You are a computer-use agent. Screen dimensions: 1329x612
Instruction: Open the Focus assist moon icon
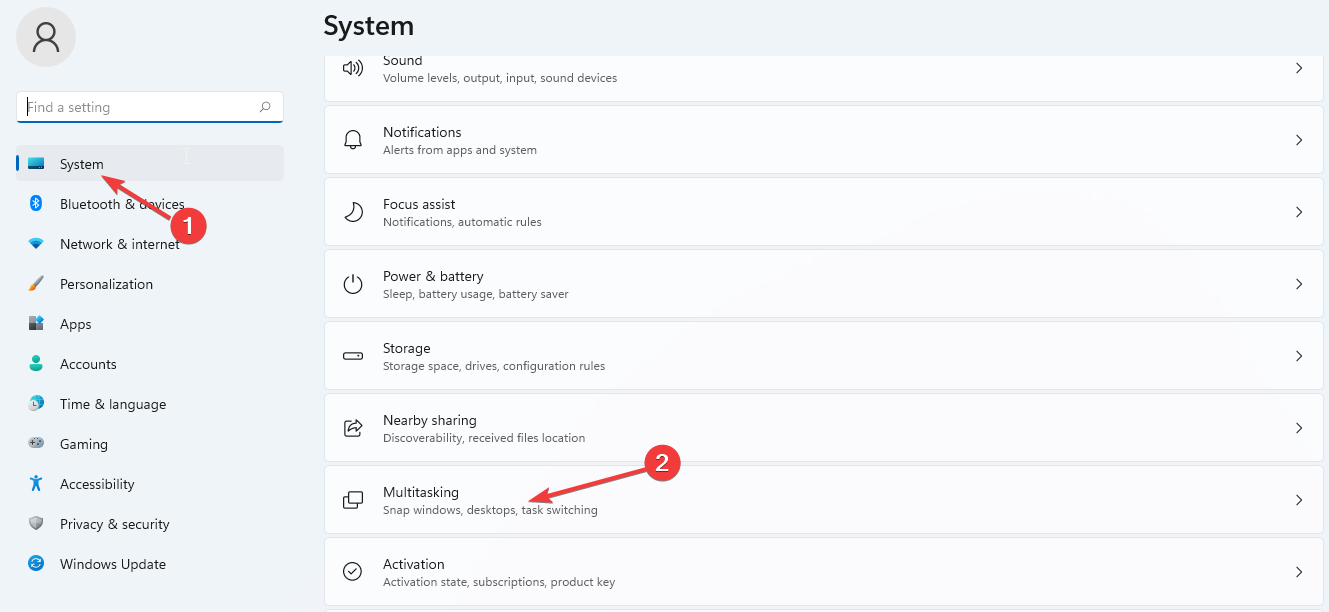[352, 211]
